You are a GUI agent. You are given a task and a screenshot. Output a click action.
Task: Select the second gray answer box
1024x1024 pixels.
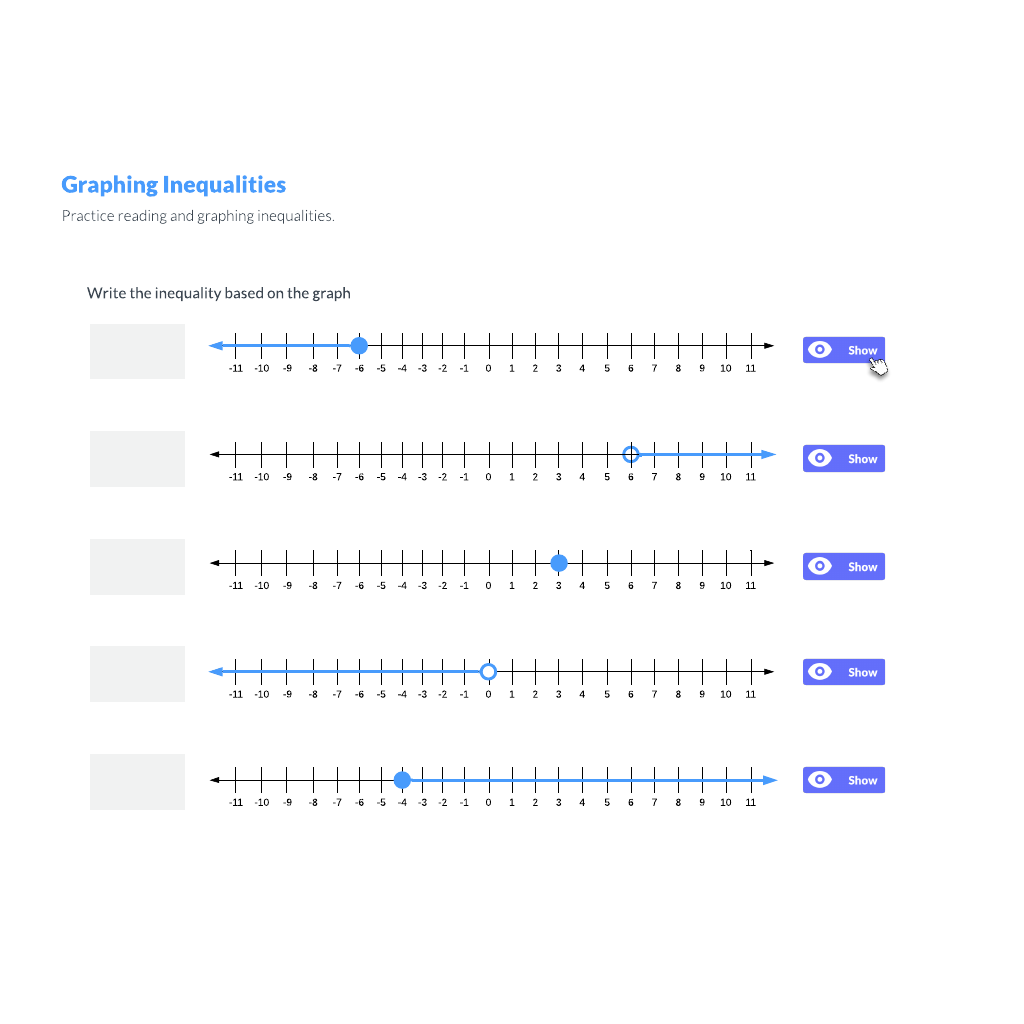(137, 458)
